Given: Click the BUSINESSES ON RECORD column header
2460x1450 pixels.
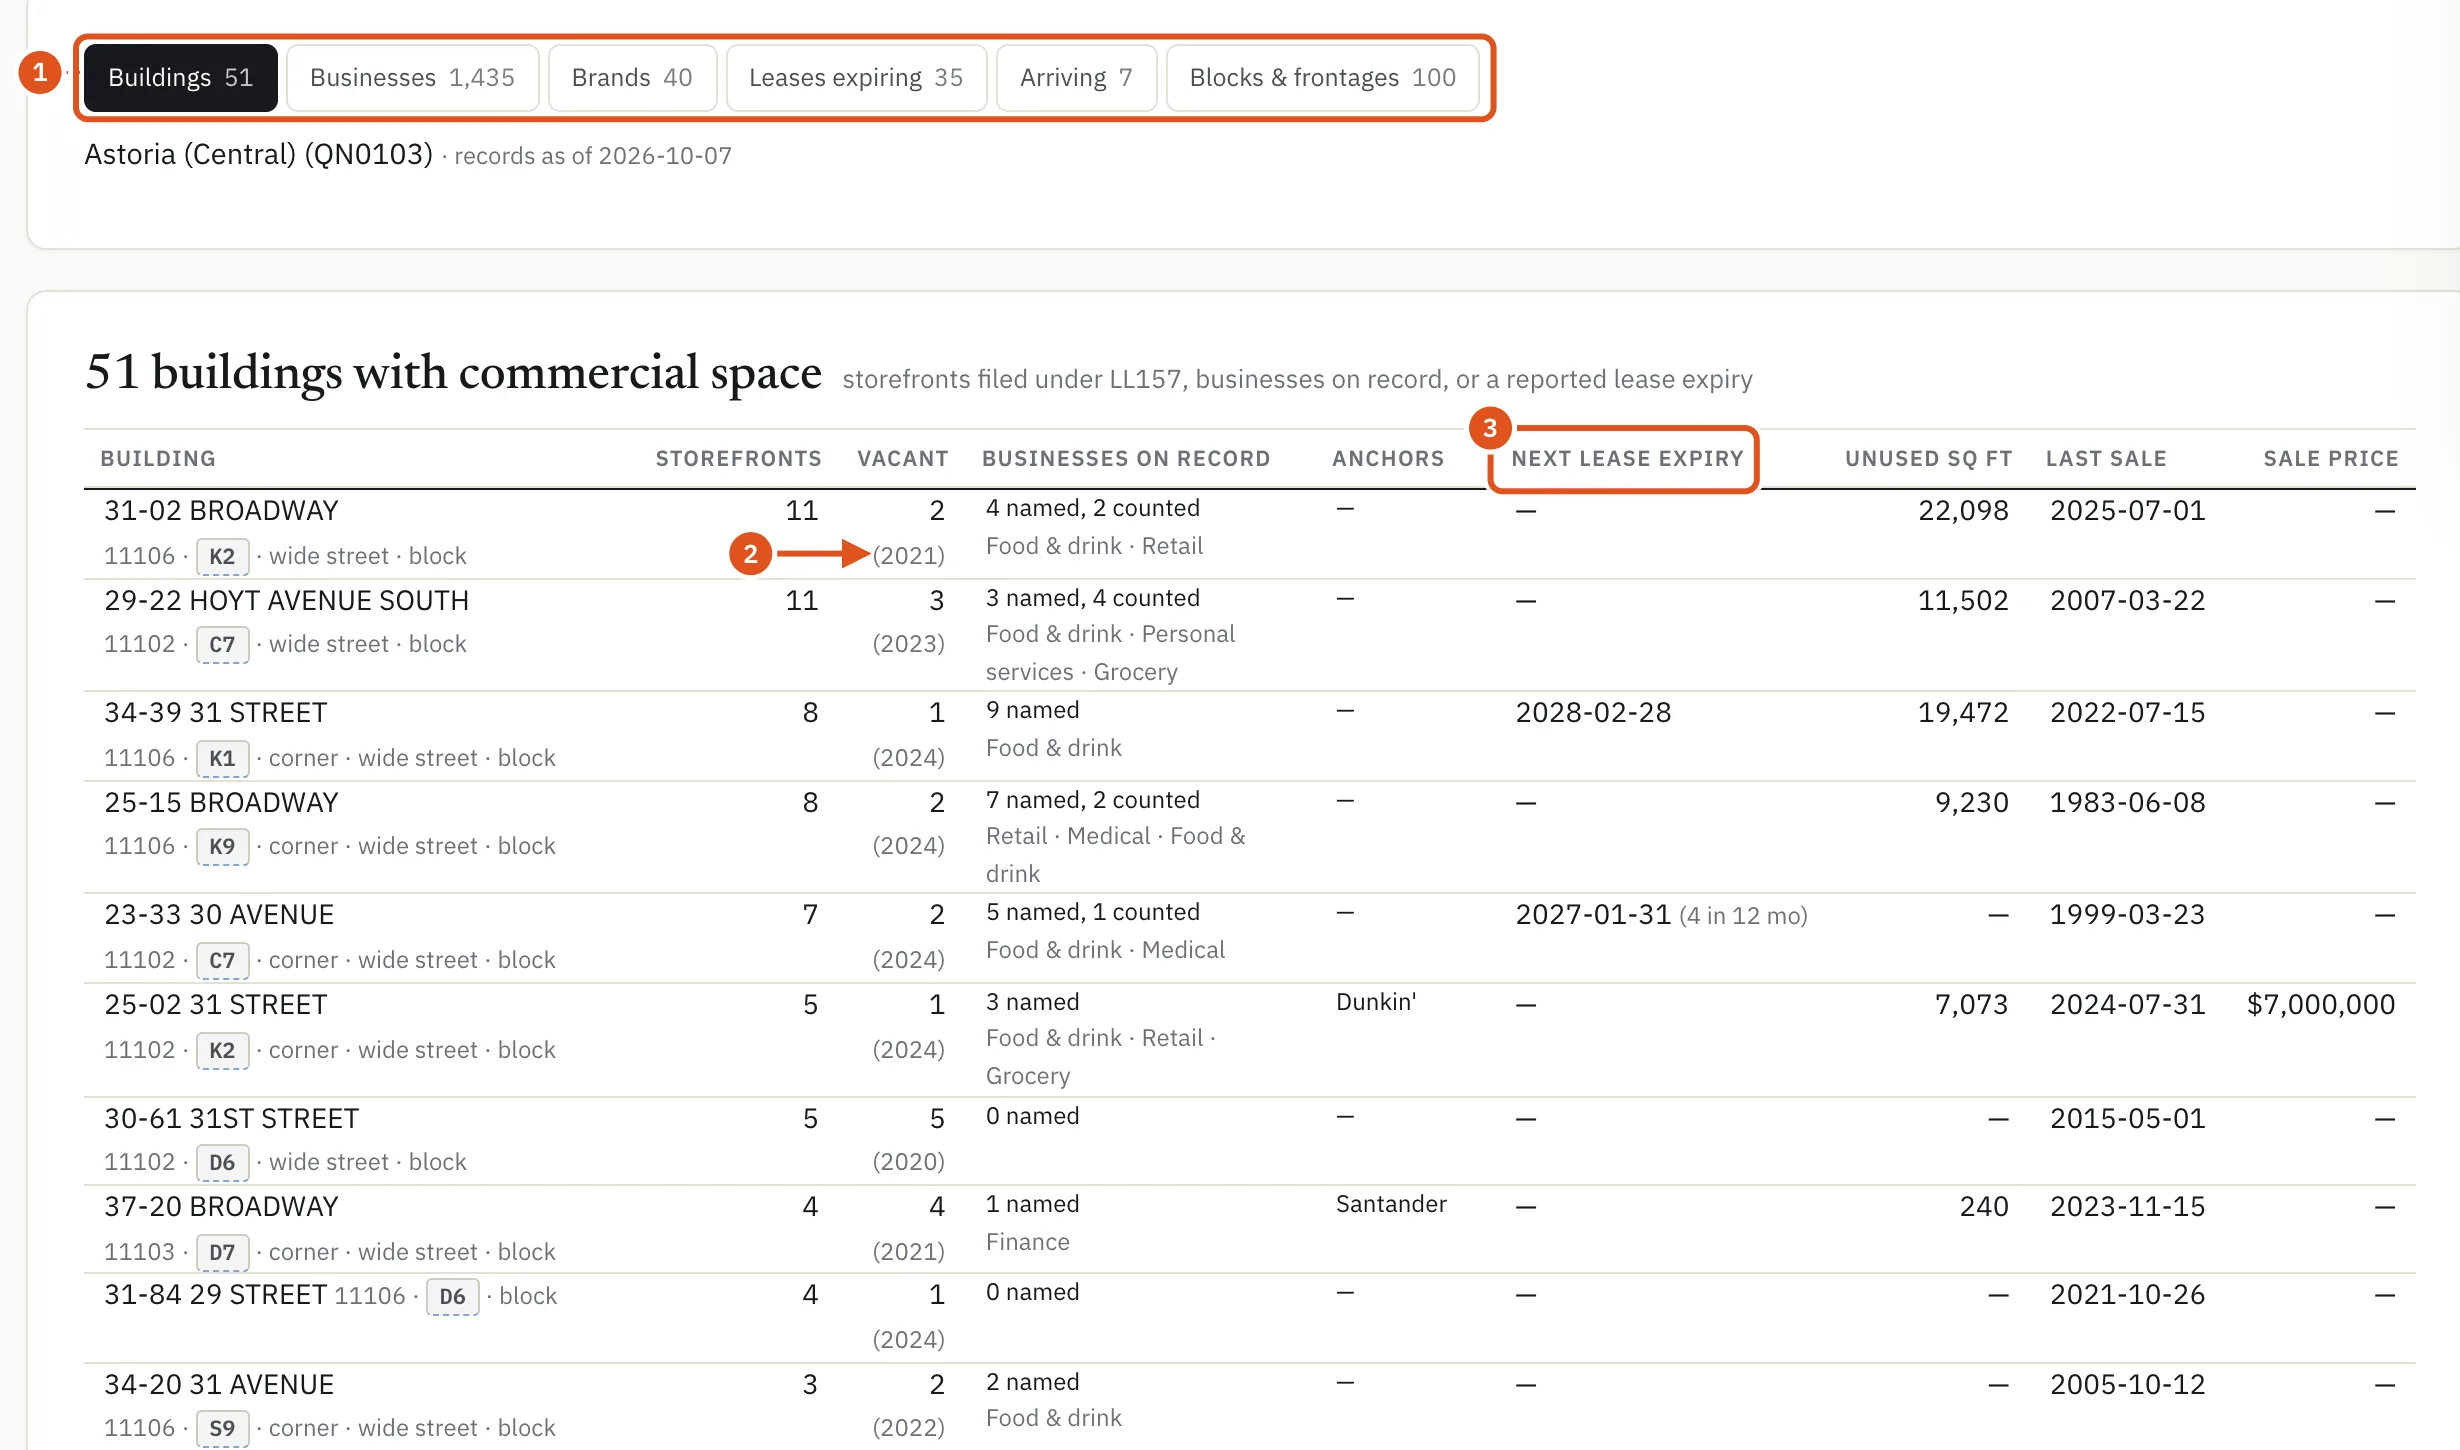Looking at the screenshot, I should tap(1126, 459).
